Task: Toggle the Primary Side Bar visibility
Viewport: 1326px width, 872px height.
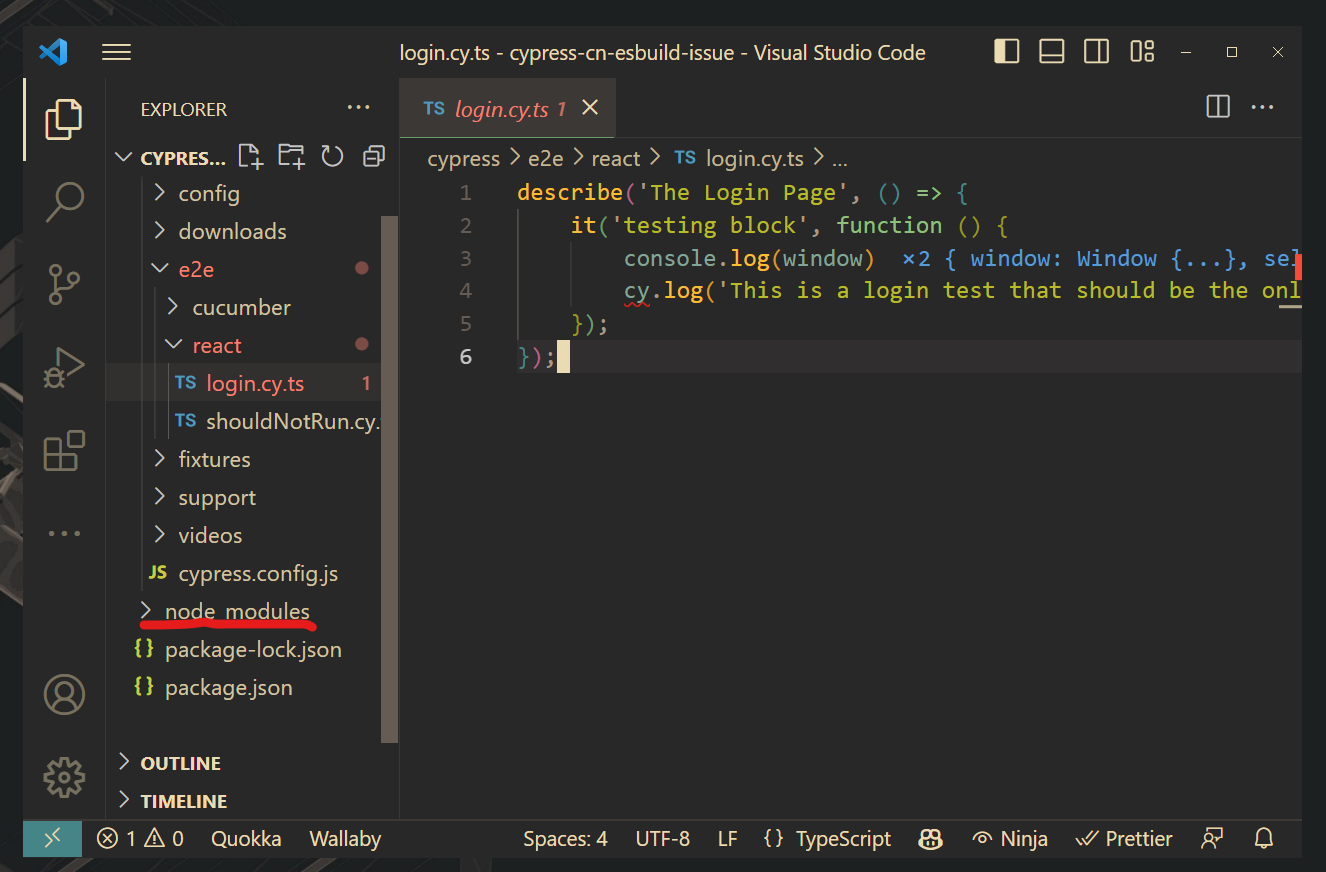Action: [x=1006, y=51]
